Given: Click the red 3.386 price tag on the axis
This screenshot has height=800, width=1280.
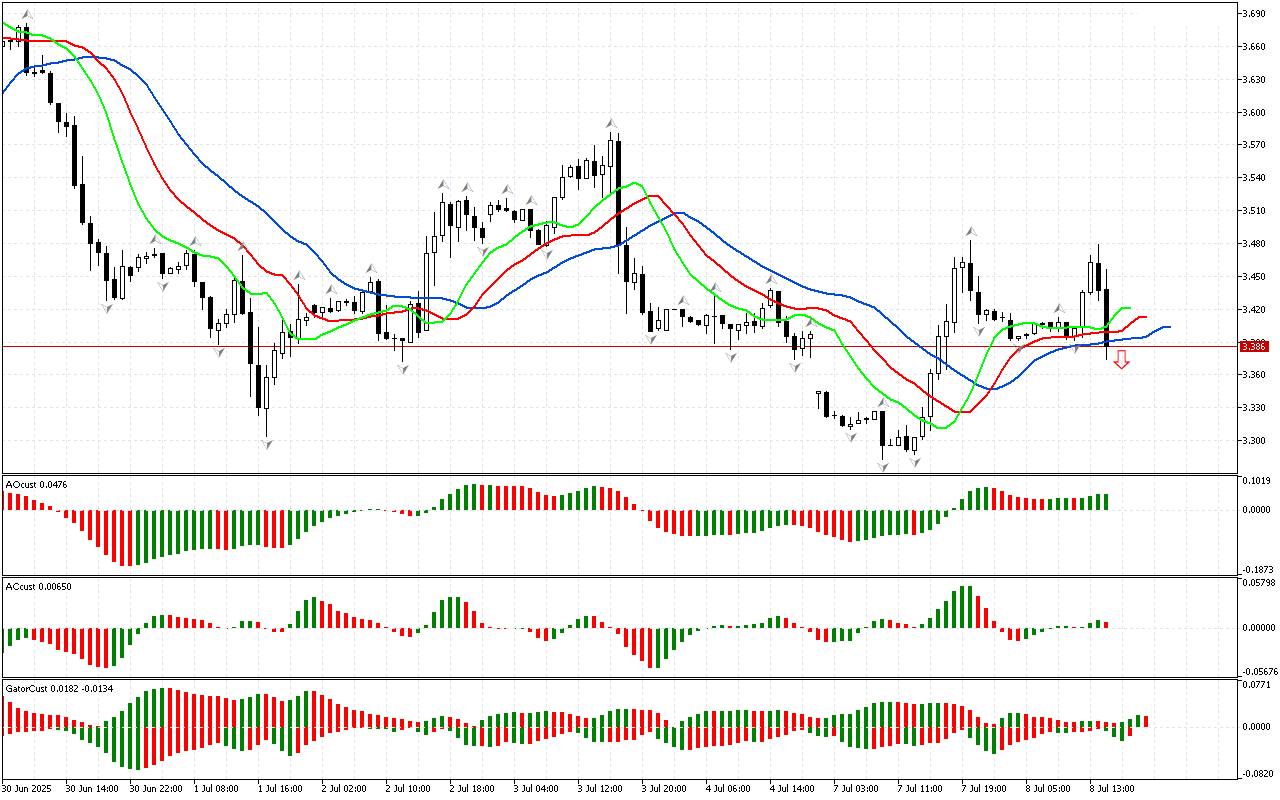Looking at the screenshot, I should tap(1254, 347).
